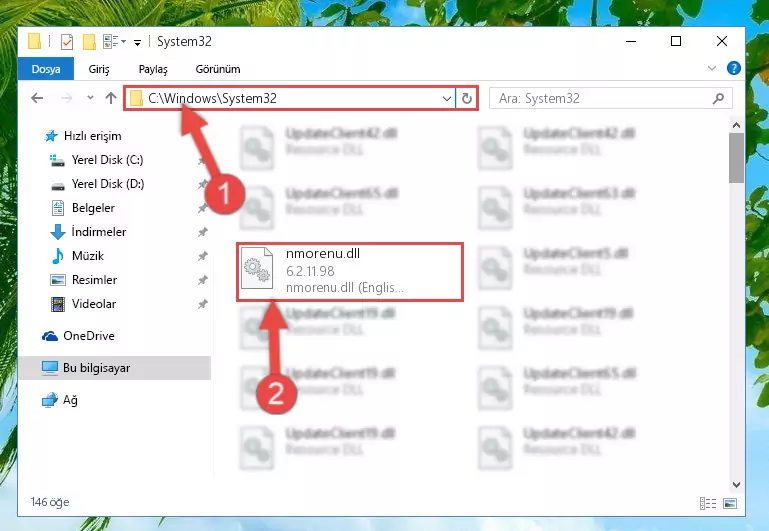Unpin Resimler using its pin icon
Viewport: 769px width, 531px height.
202,280
